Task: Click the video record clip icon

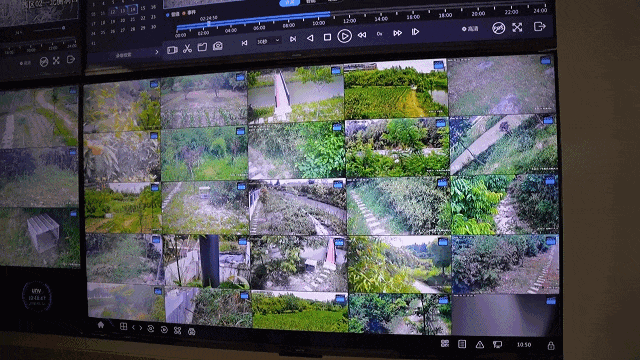Action: tap(172, 50)
